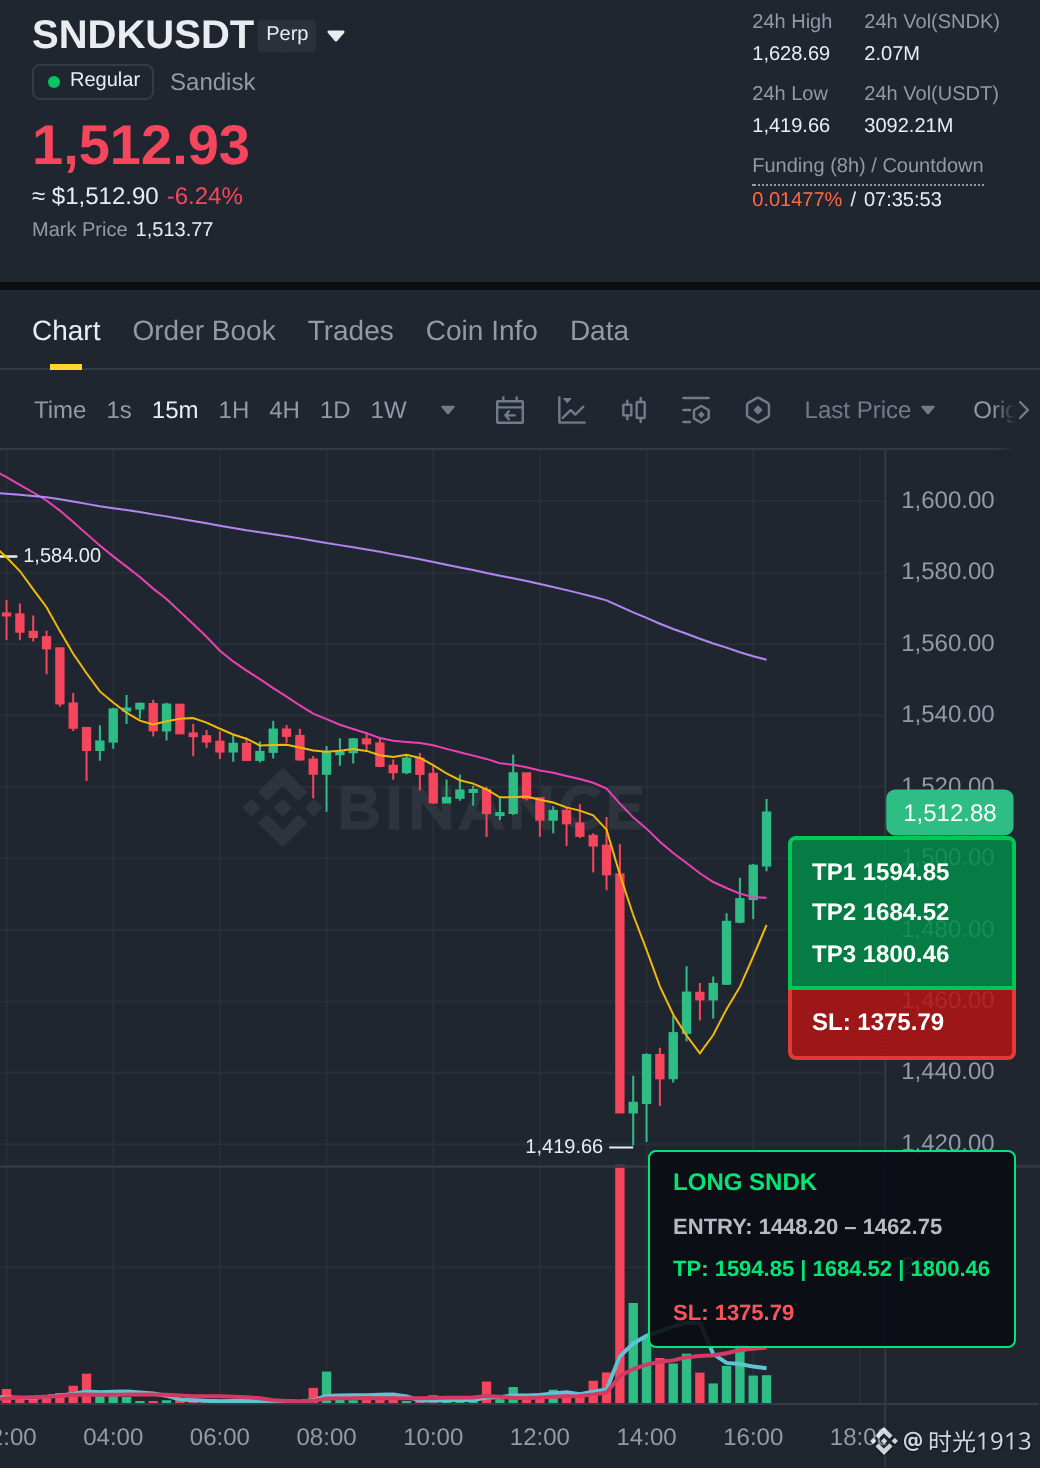This screenshot has height=1468, width=1040.
Task: Switch to the Chart tab
Action: point(66,331)
